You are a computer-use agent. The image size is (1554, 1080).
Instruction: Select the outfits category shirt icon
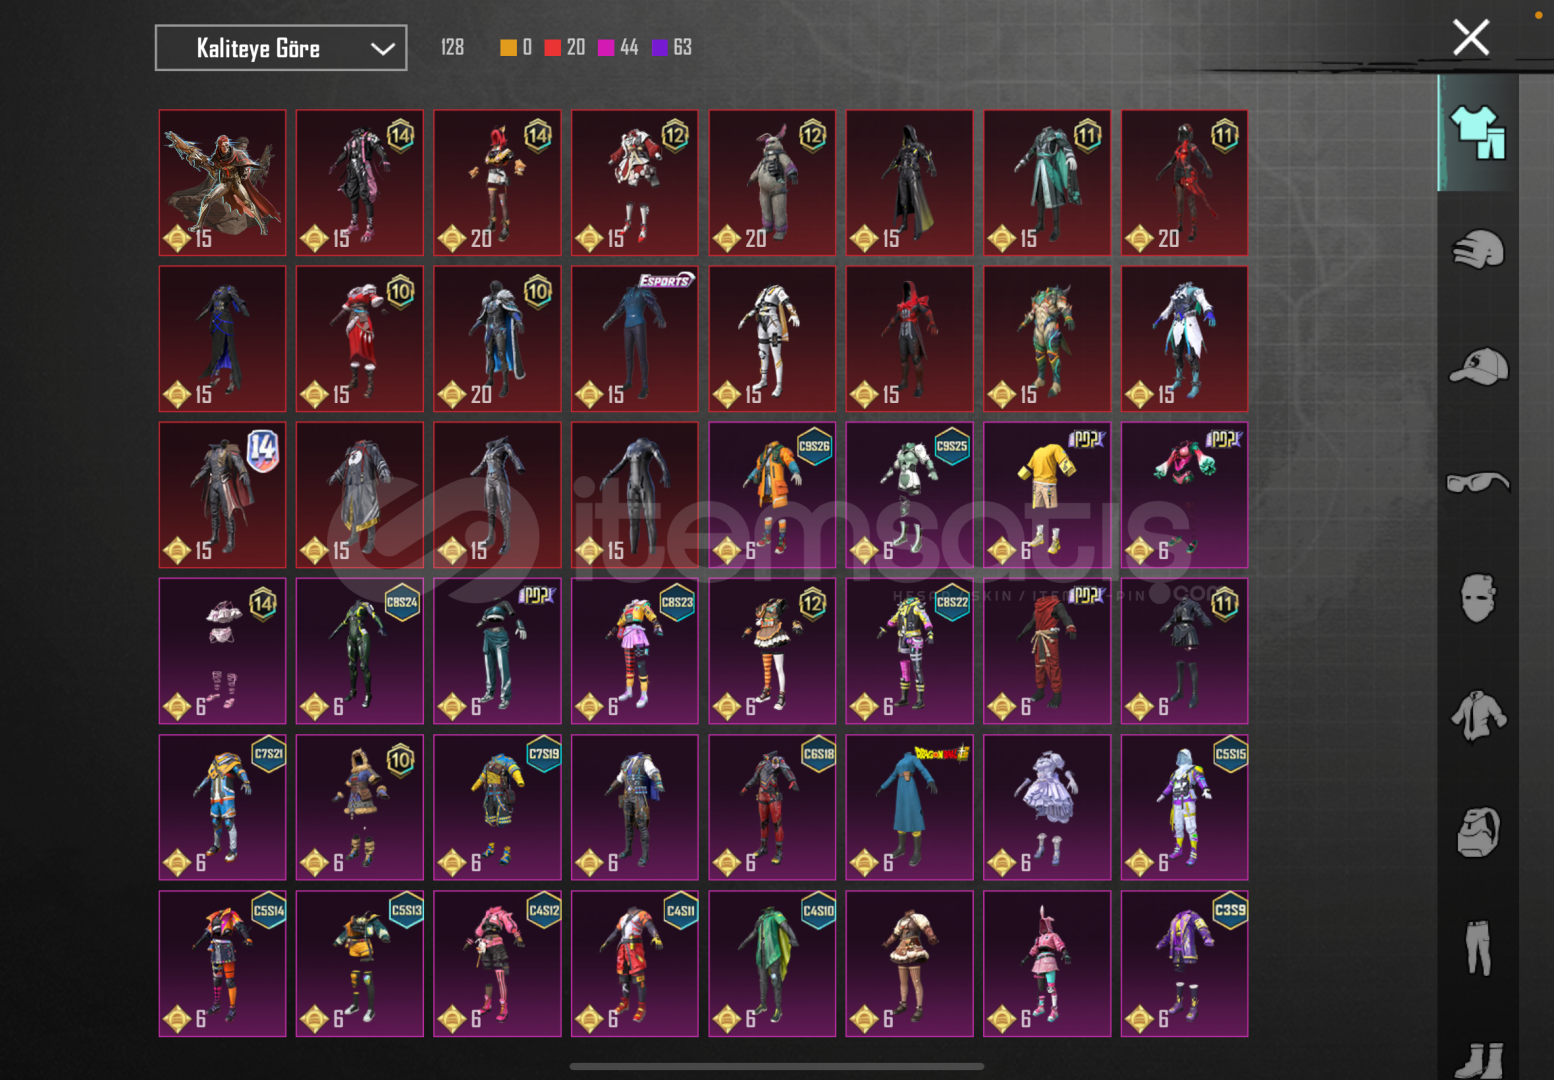pyautogui.click(x=1478, y=132)
